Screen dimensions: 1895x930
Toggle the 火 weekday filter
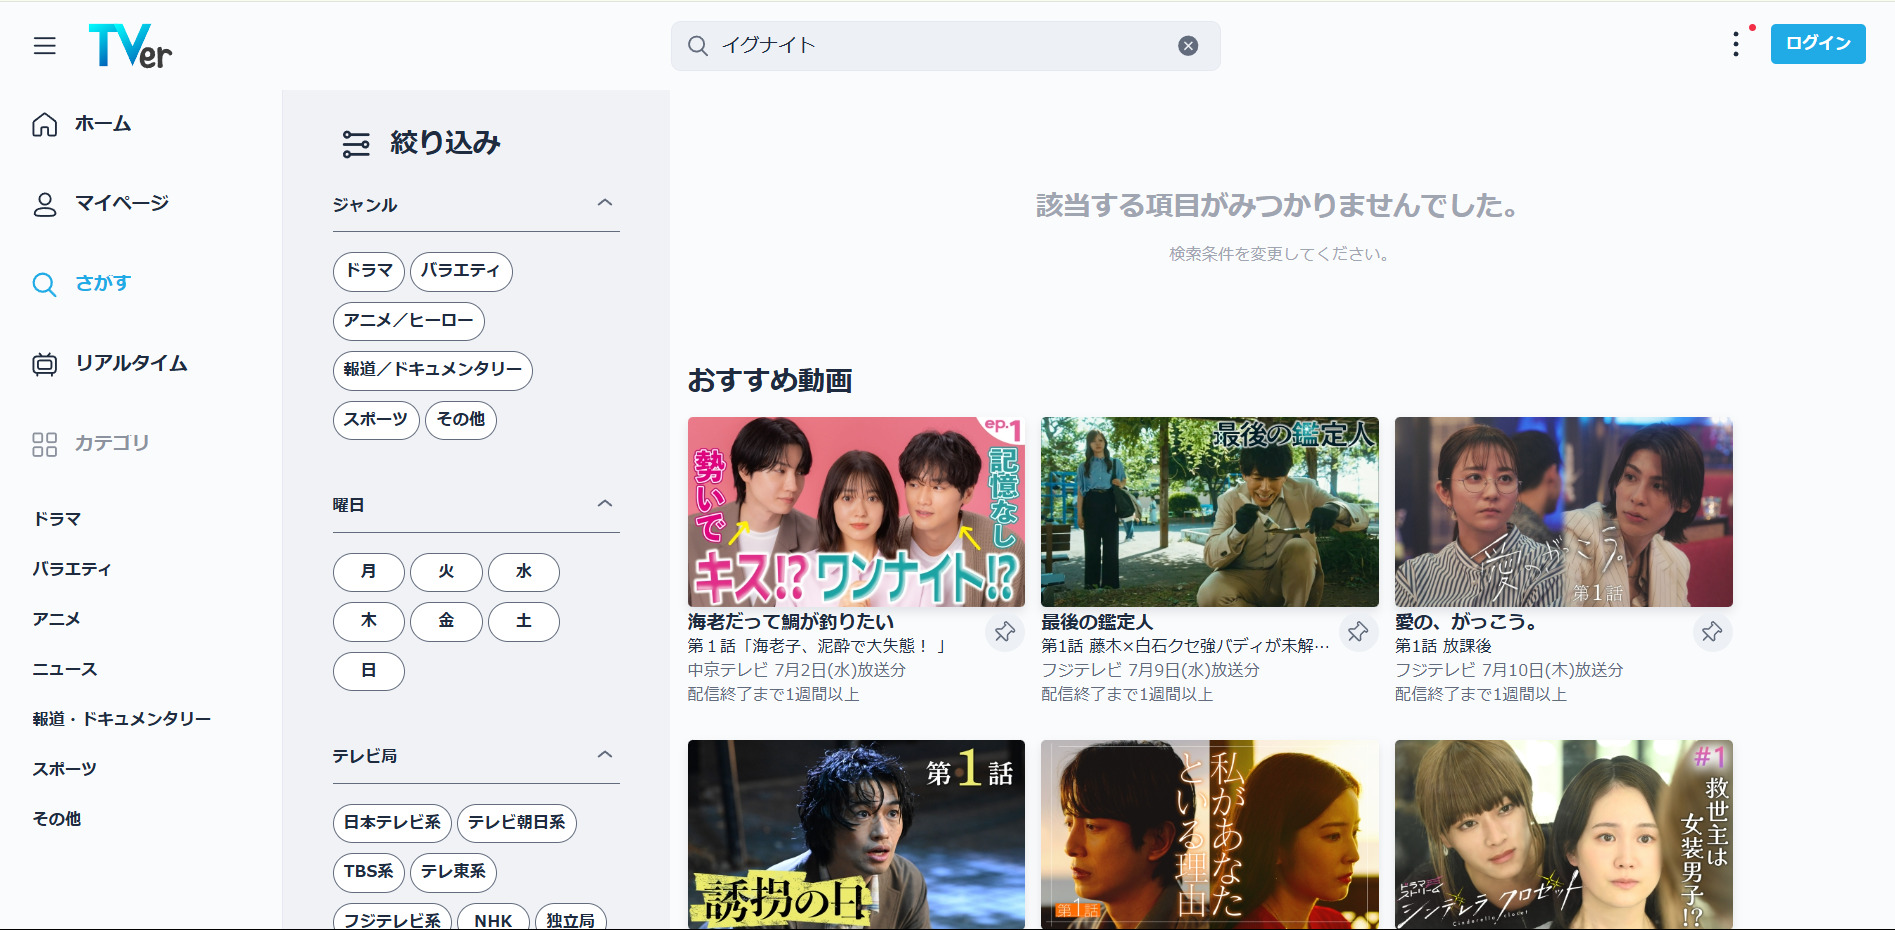click(446, 572)
